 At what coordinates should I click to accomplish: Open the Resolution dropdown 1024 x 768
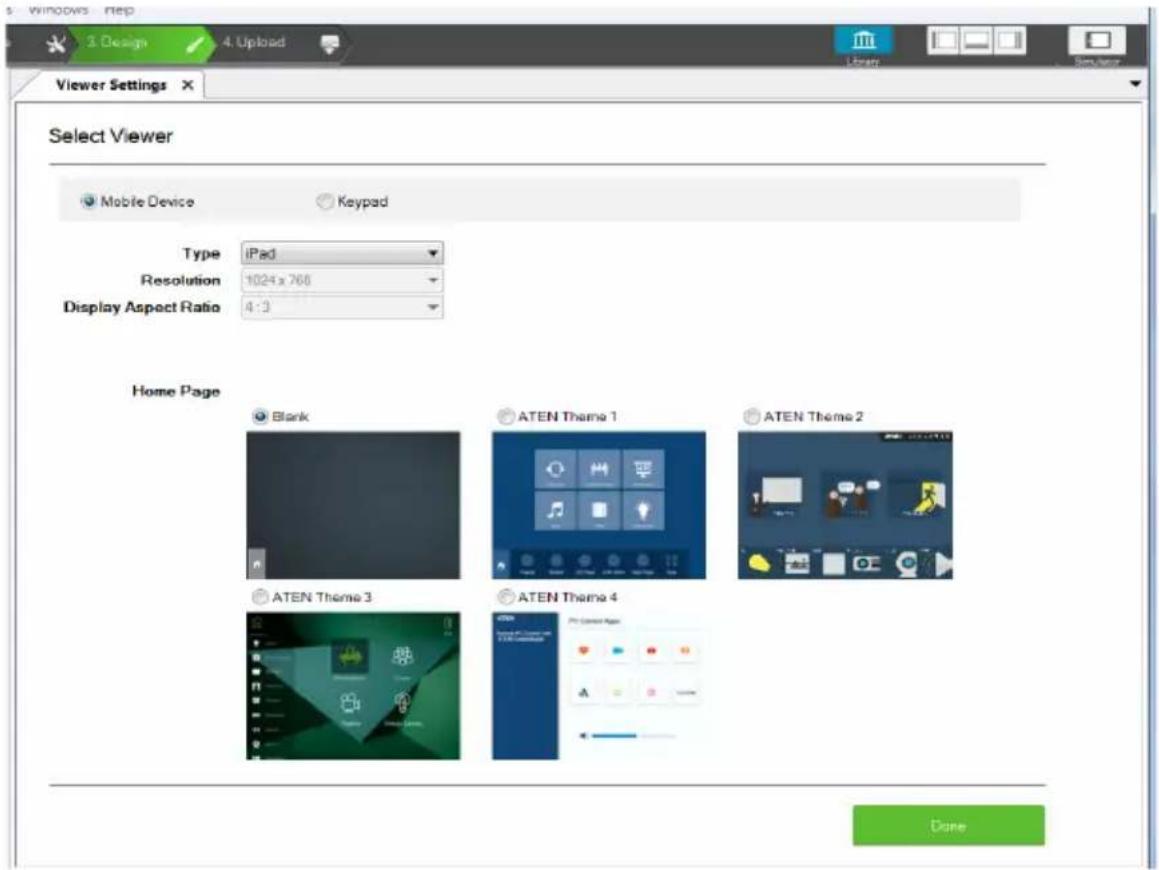[x=342, y=280]
